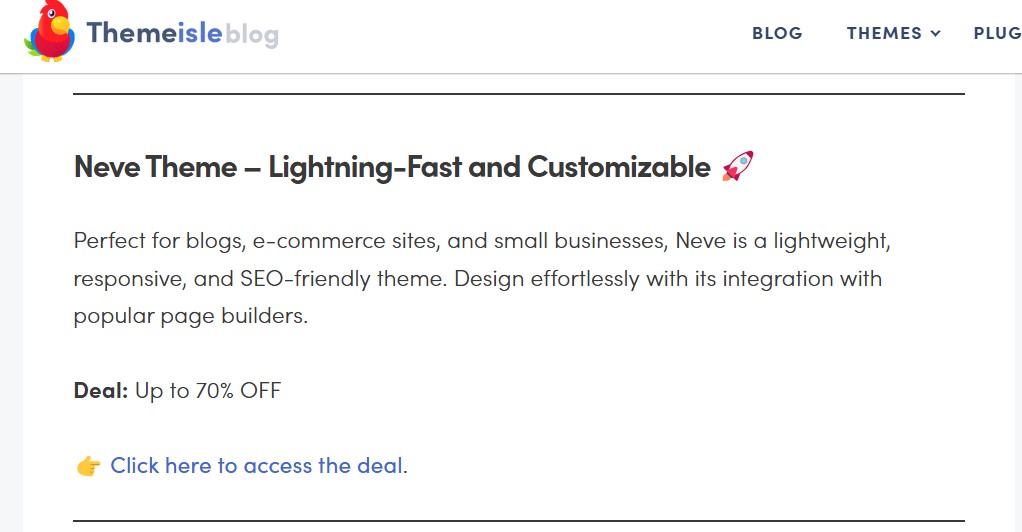The image size is (1022, 532).
Task: Click the horizontal divider above the heading
Action: (x=518, y=94)
